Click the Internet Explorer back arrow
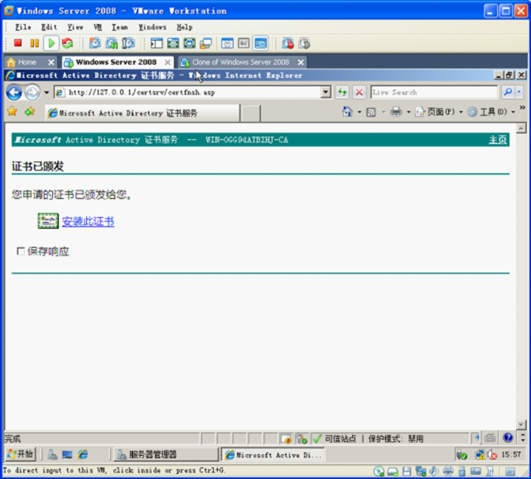This screenshot has height=479, width=531. (14, 92)
